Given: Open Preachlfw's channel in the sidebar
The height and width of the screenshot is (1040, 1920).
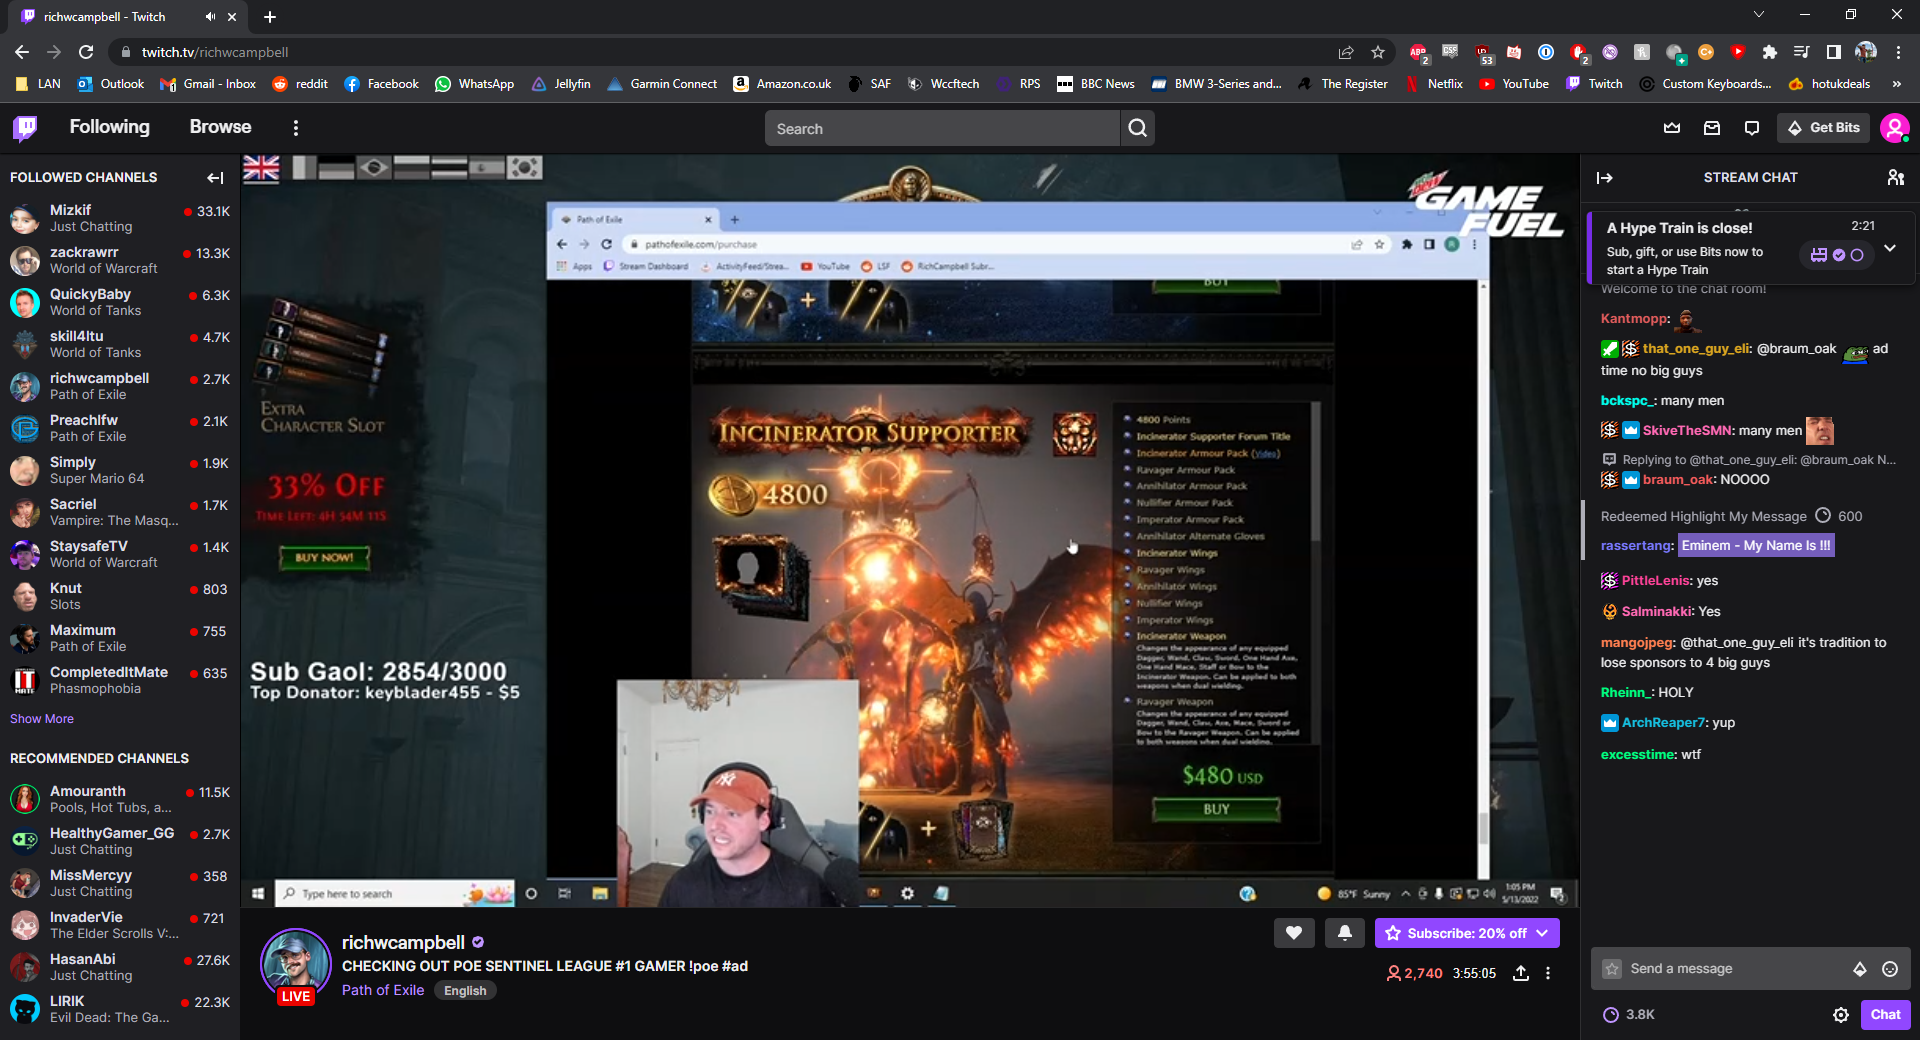Looking at the screenshot, I should point(120,428).
